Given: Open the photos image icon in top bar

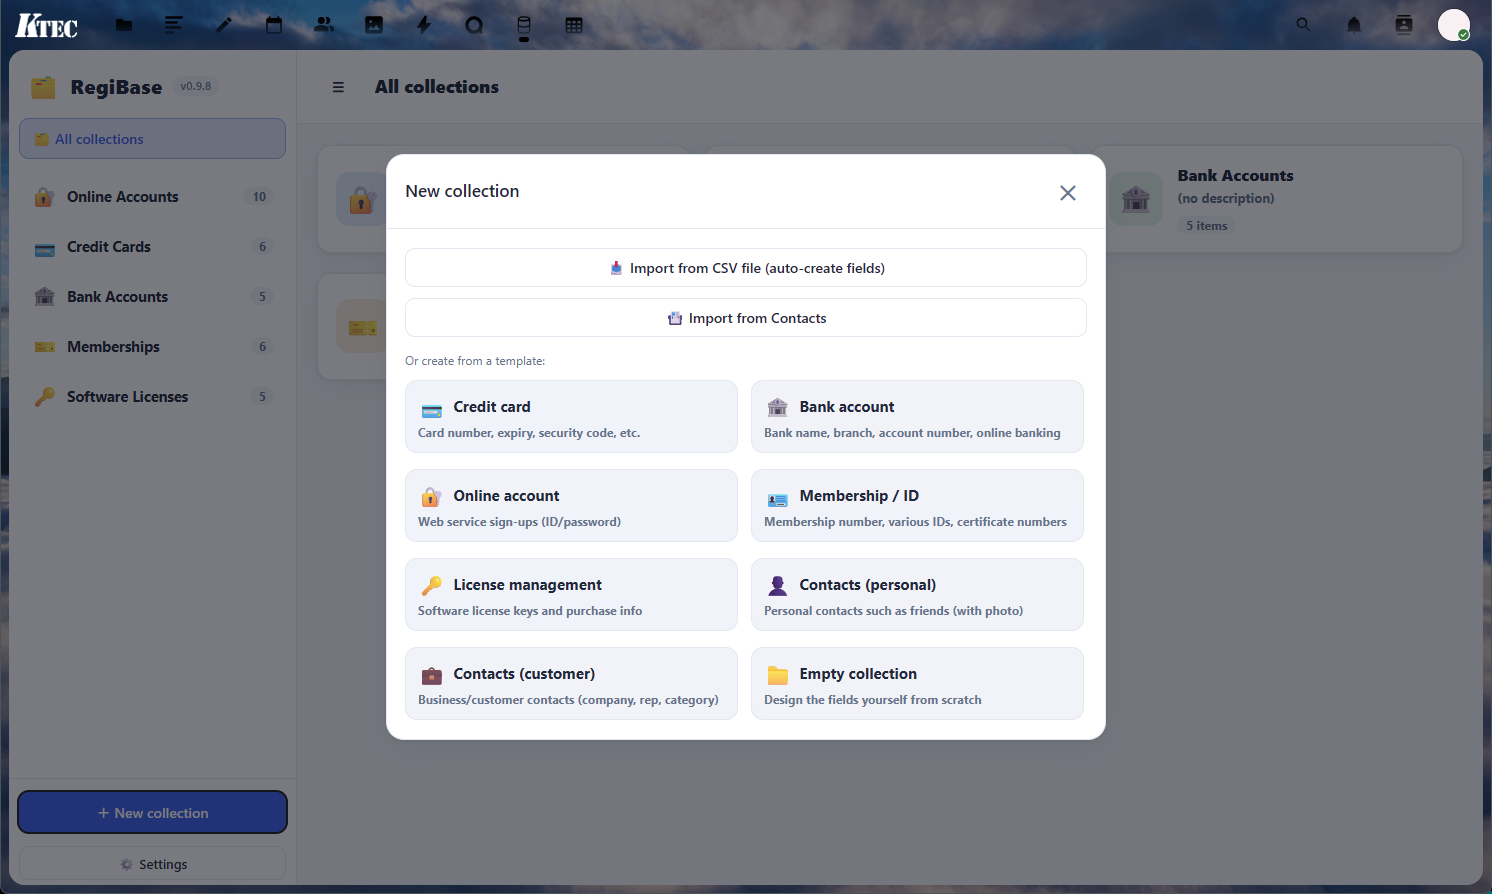Looking at the screenshot, I should click(374, 25).
